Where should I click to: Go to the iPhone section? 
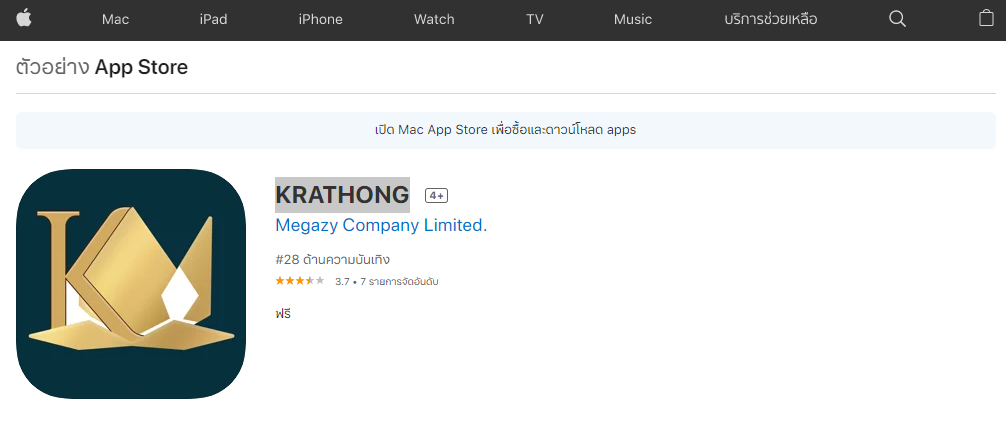pos(320,19)
